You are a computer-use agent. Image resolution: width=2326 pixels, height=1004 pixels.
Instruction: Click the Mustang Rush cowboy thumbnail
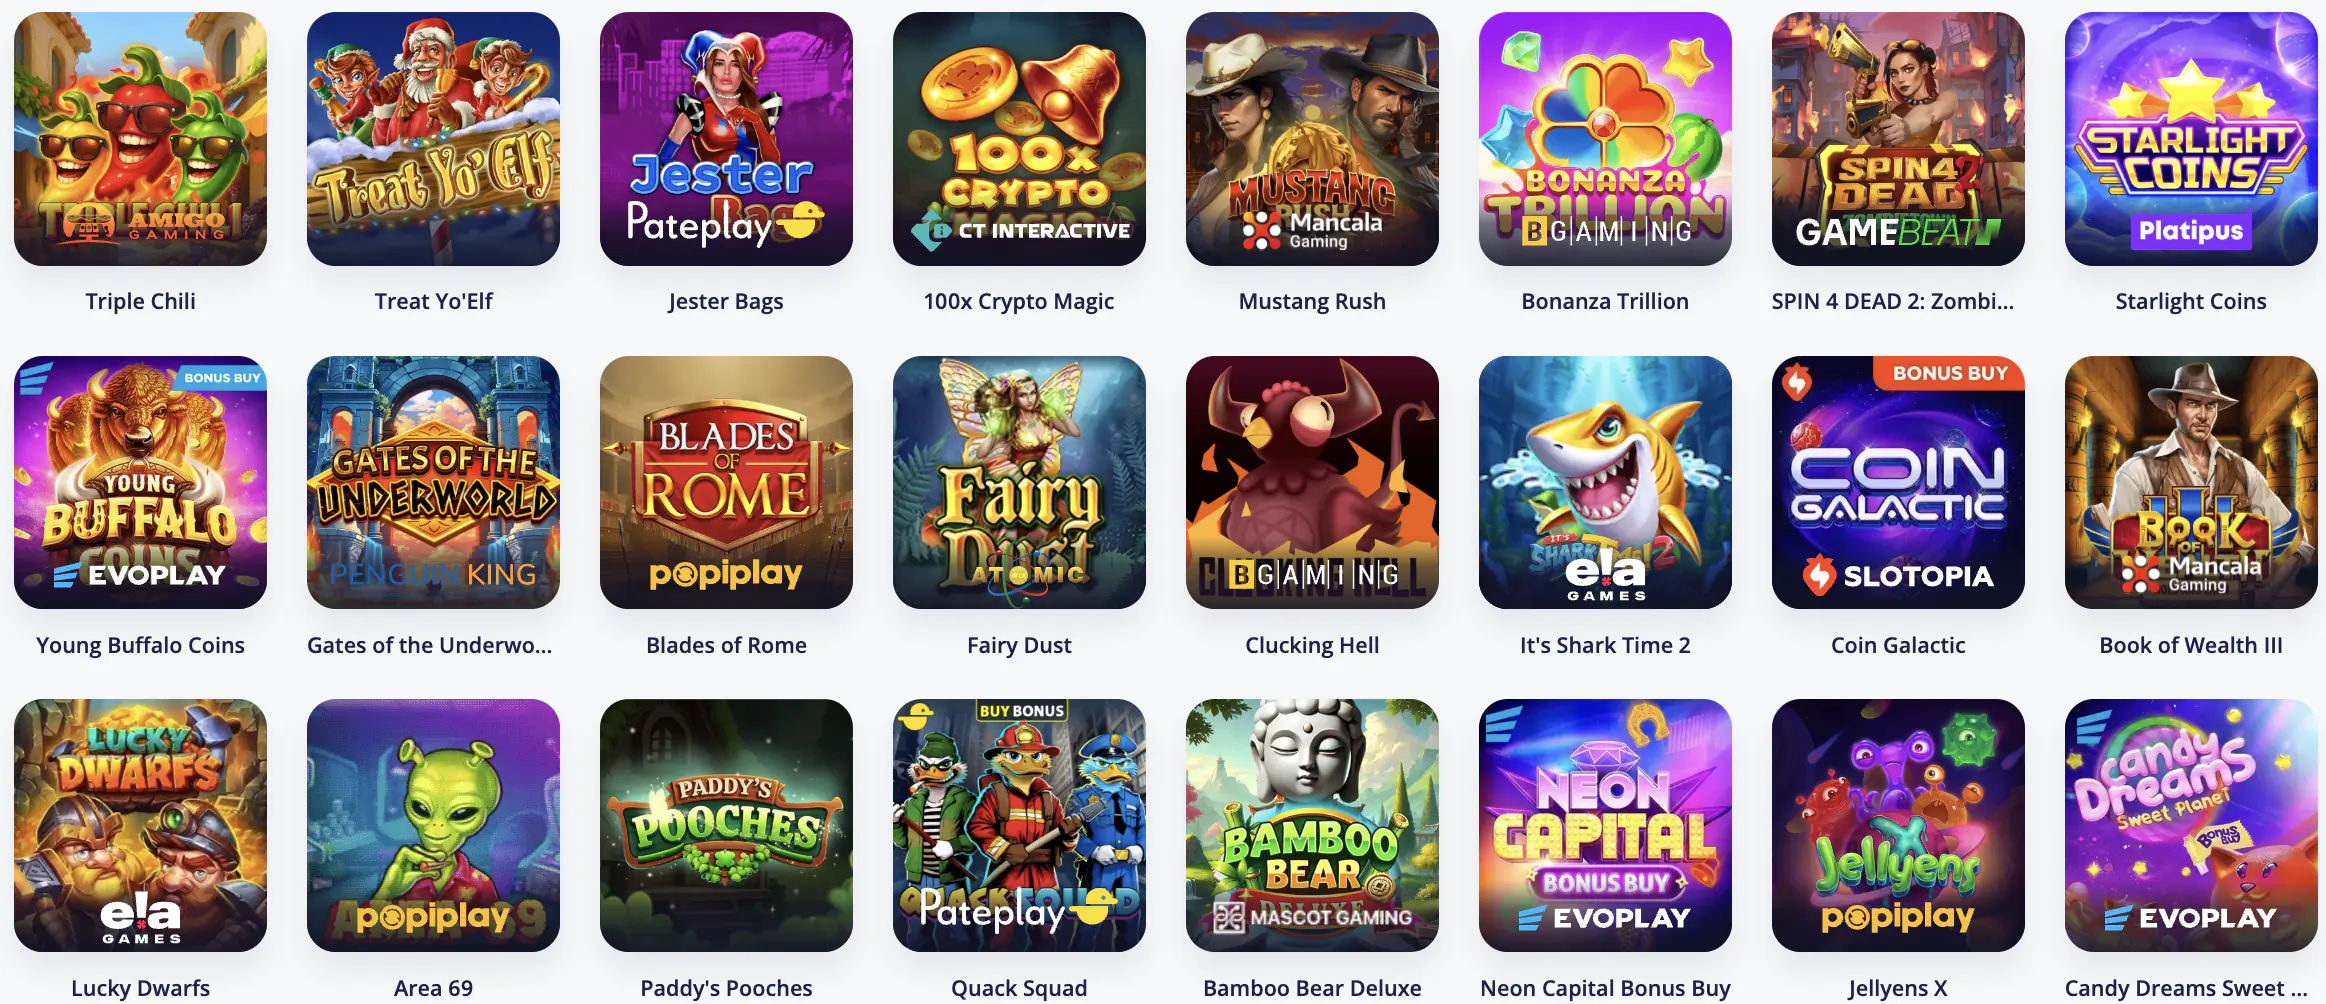[x=1312, y=139]
